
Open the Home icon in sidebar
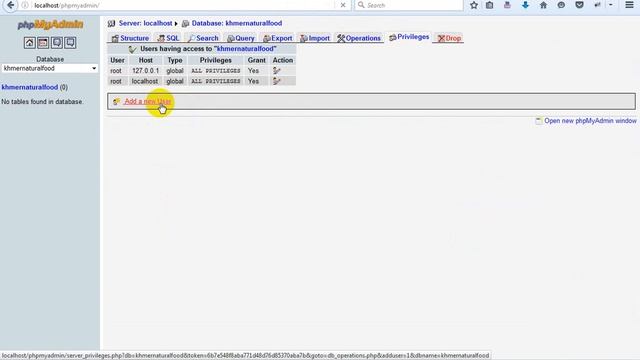pos(29,42)
